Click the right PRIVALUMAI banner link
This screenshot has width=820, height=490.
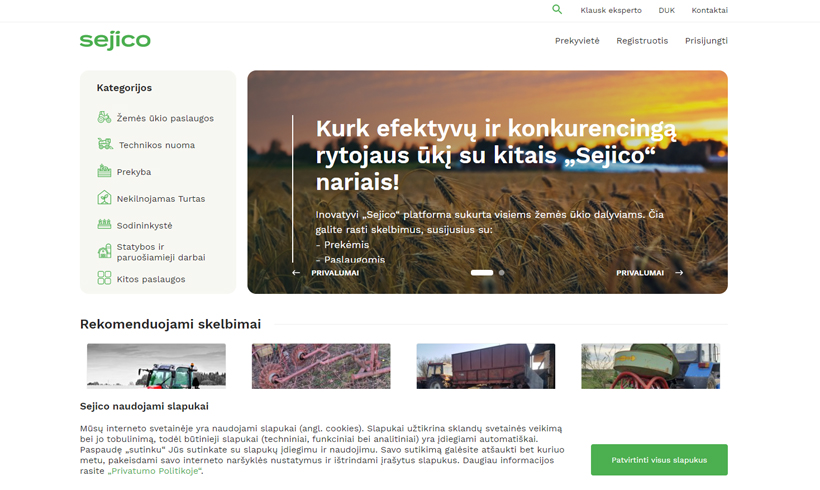(640, 272)
